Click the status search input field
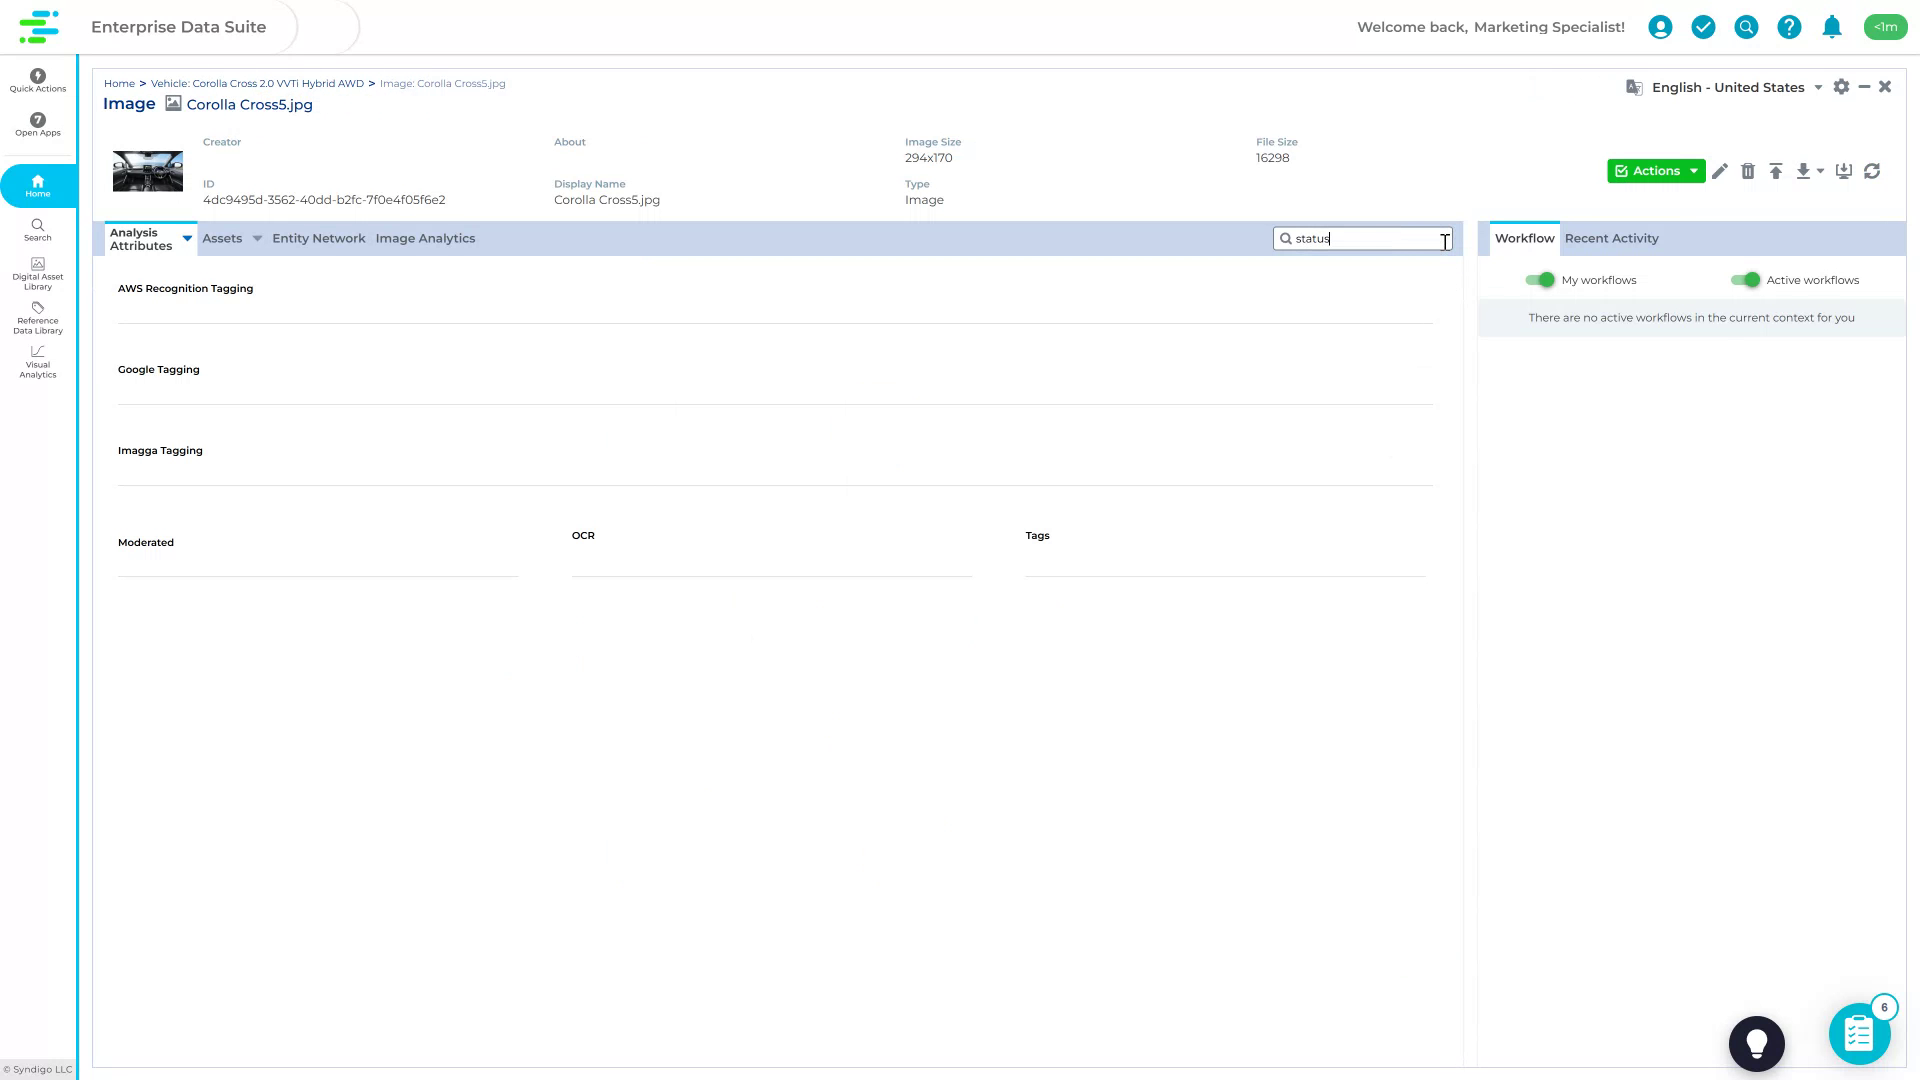Image resolution: width=1920 pixels, height=1080 pixels. pos(1363,239)
